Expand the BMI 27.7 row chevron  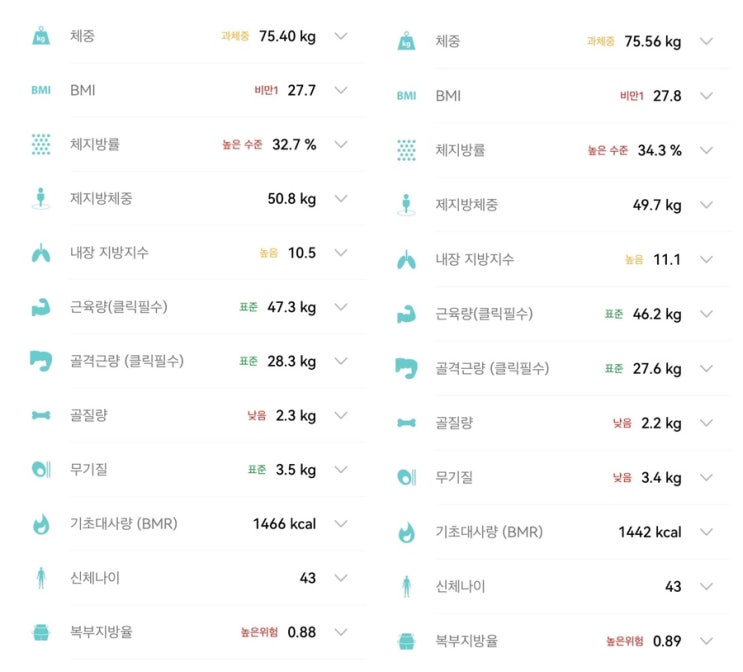coord(341,90)
